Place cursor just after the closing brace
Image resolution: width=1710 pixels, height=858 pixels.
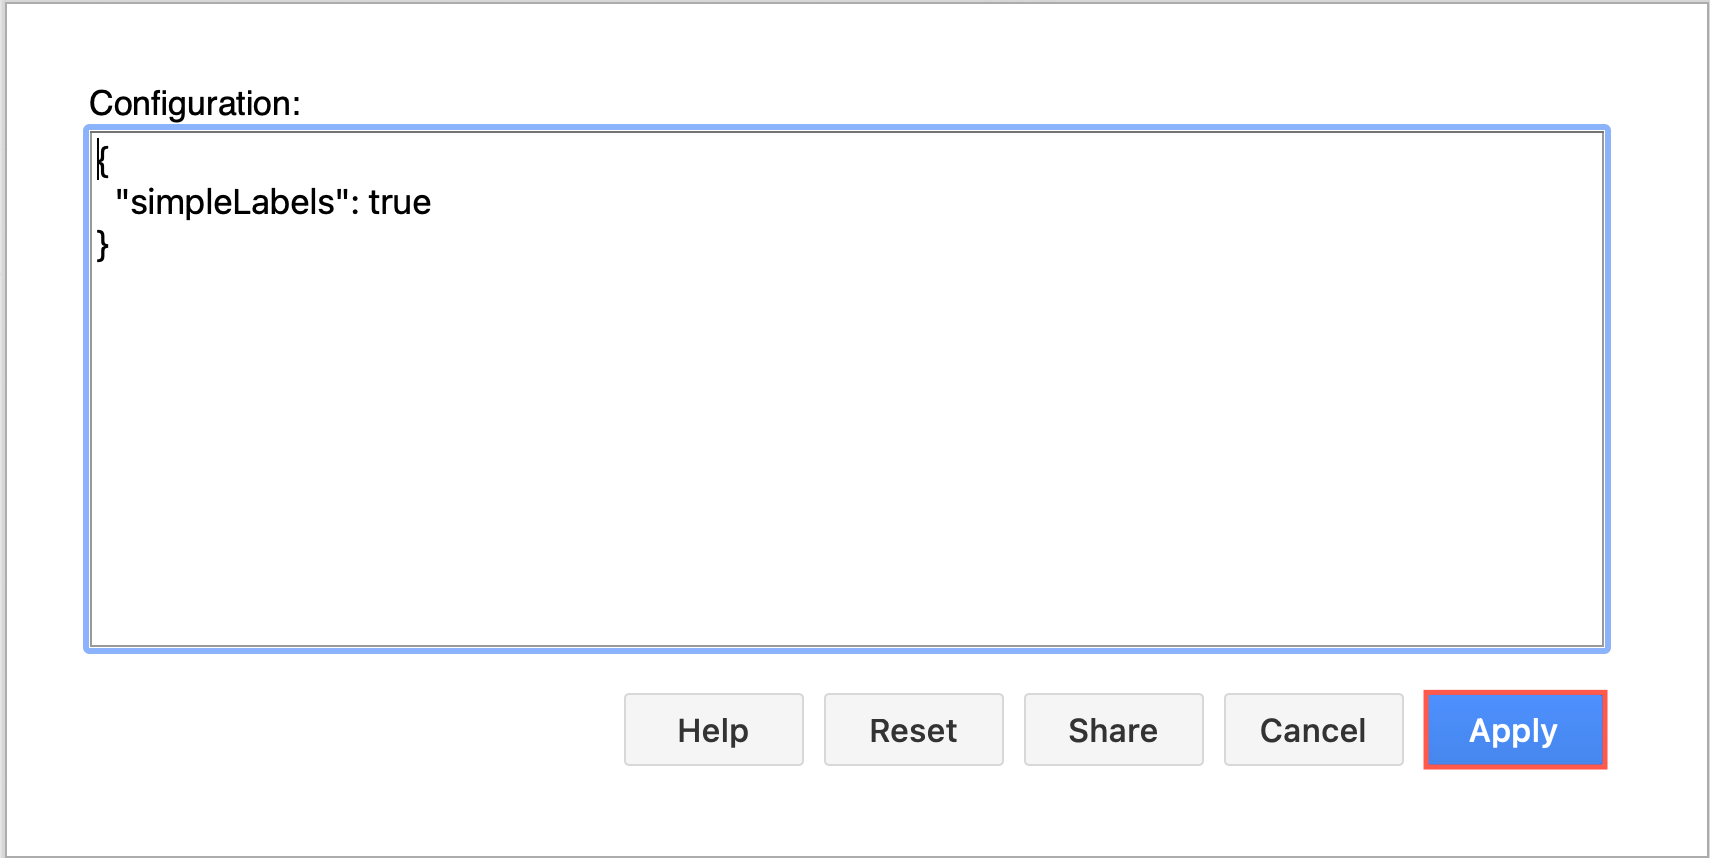(x=110, y=244)
